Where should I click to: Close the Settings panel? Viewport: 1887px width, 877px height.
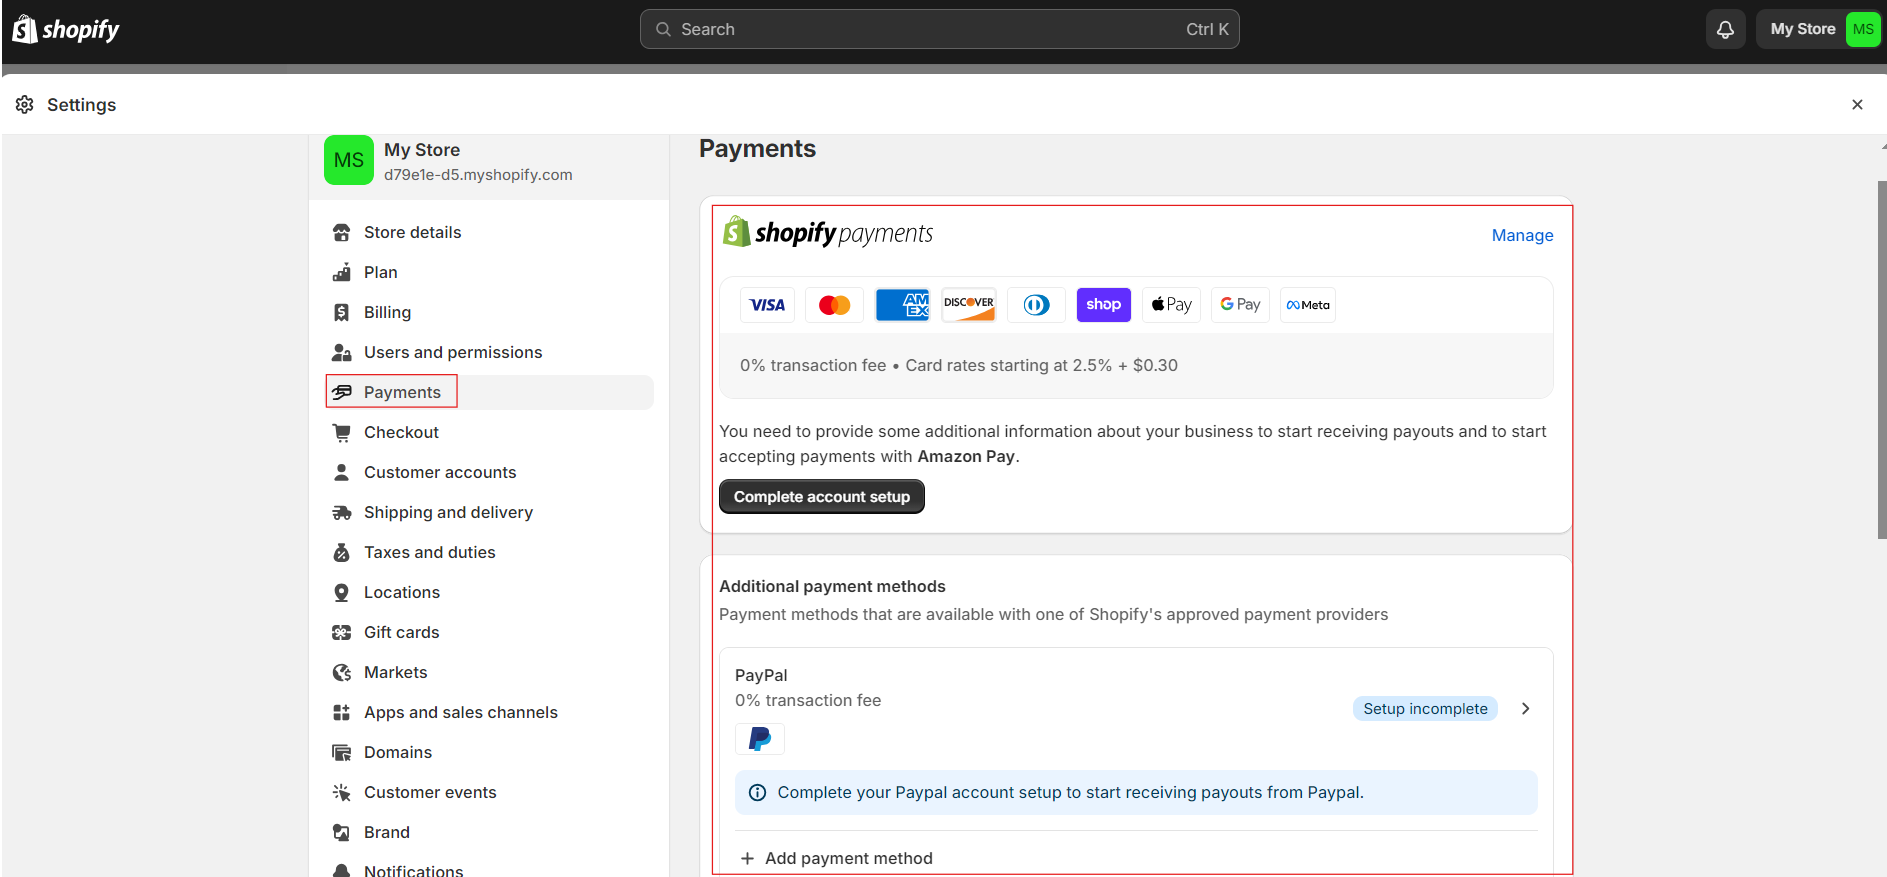coord(1857,105)
